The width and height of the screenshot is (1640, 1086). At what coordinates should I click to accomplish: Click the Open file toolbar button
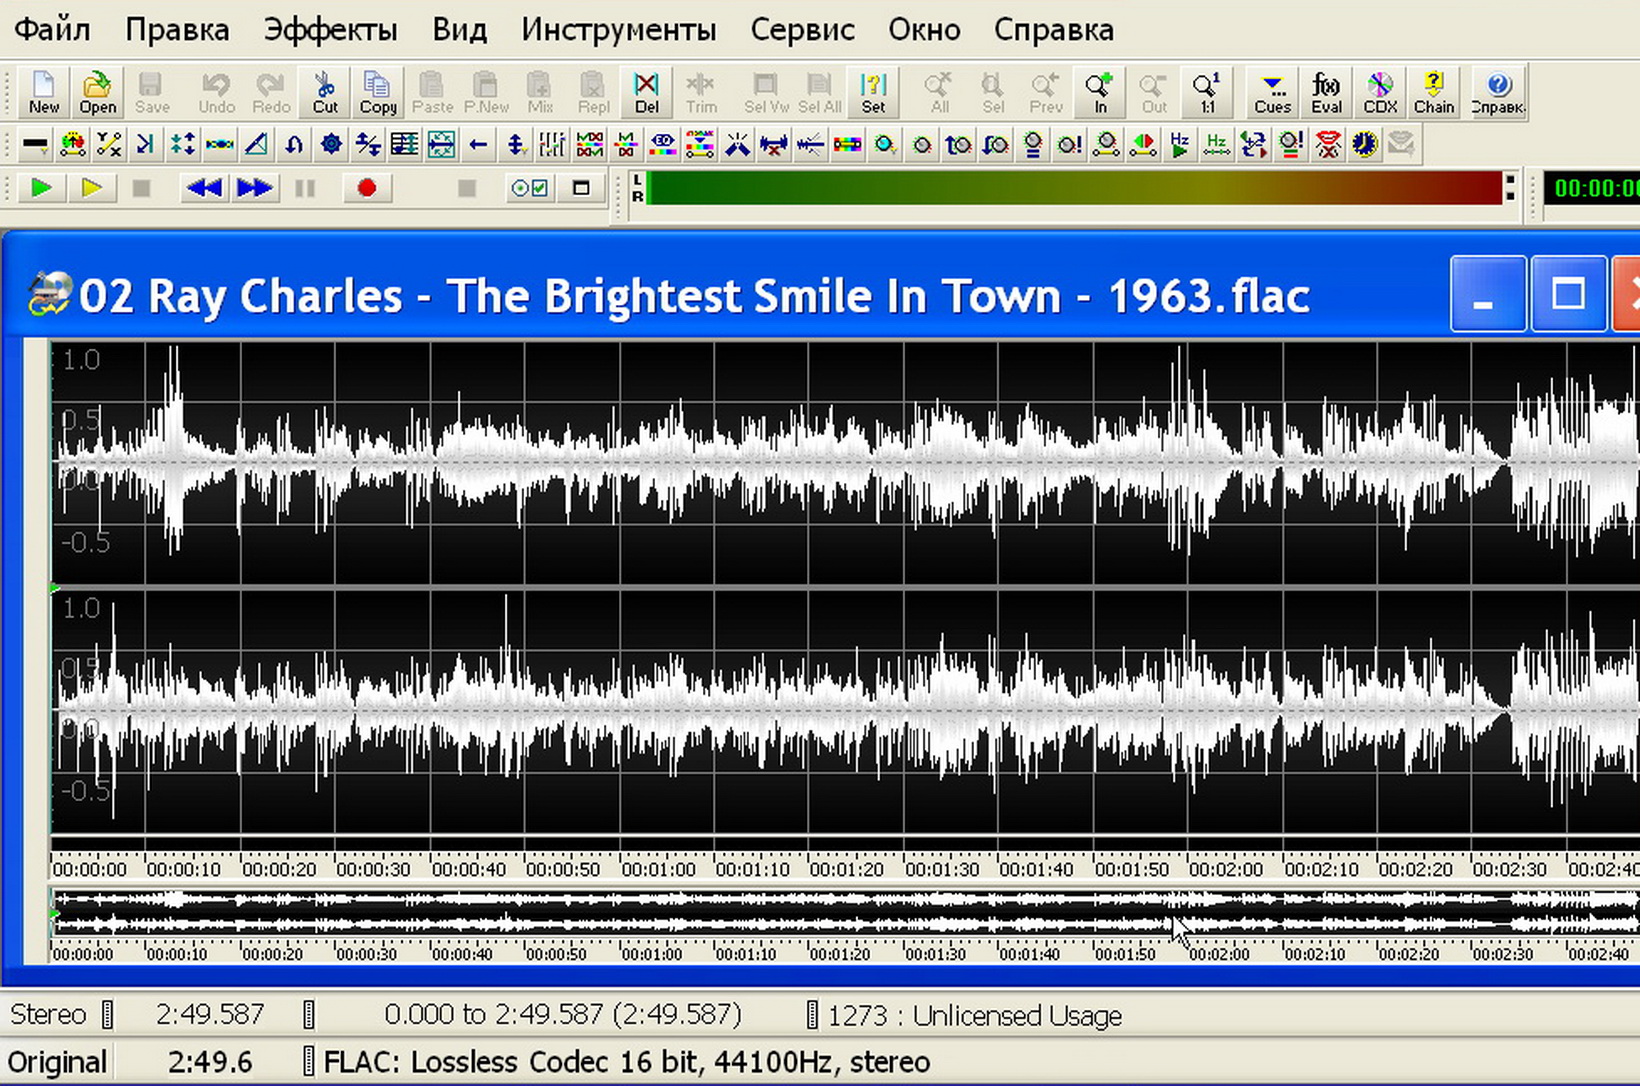97,93
